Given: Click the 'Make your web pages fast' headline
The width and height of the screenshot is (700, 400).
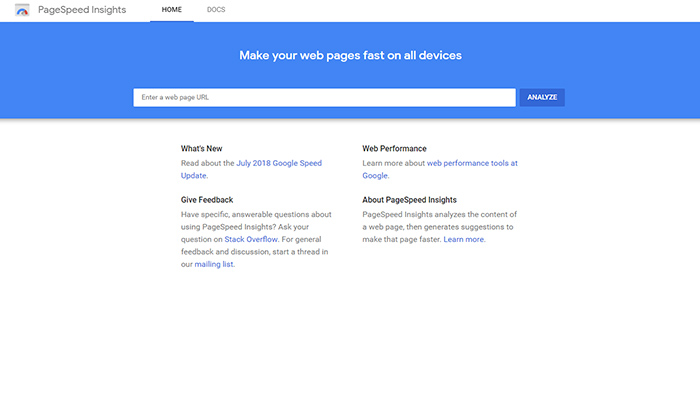Looking at the screenshot, I should (x=350, y=55).
